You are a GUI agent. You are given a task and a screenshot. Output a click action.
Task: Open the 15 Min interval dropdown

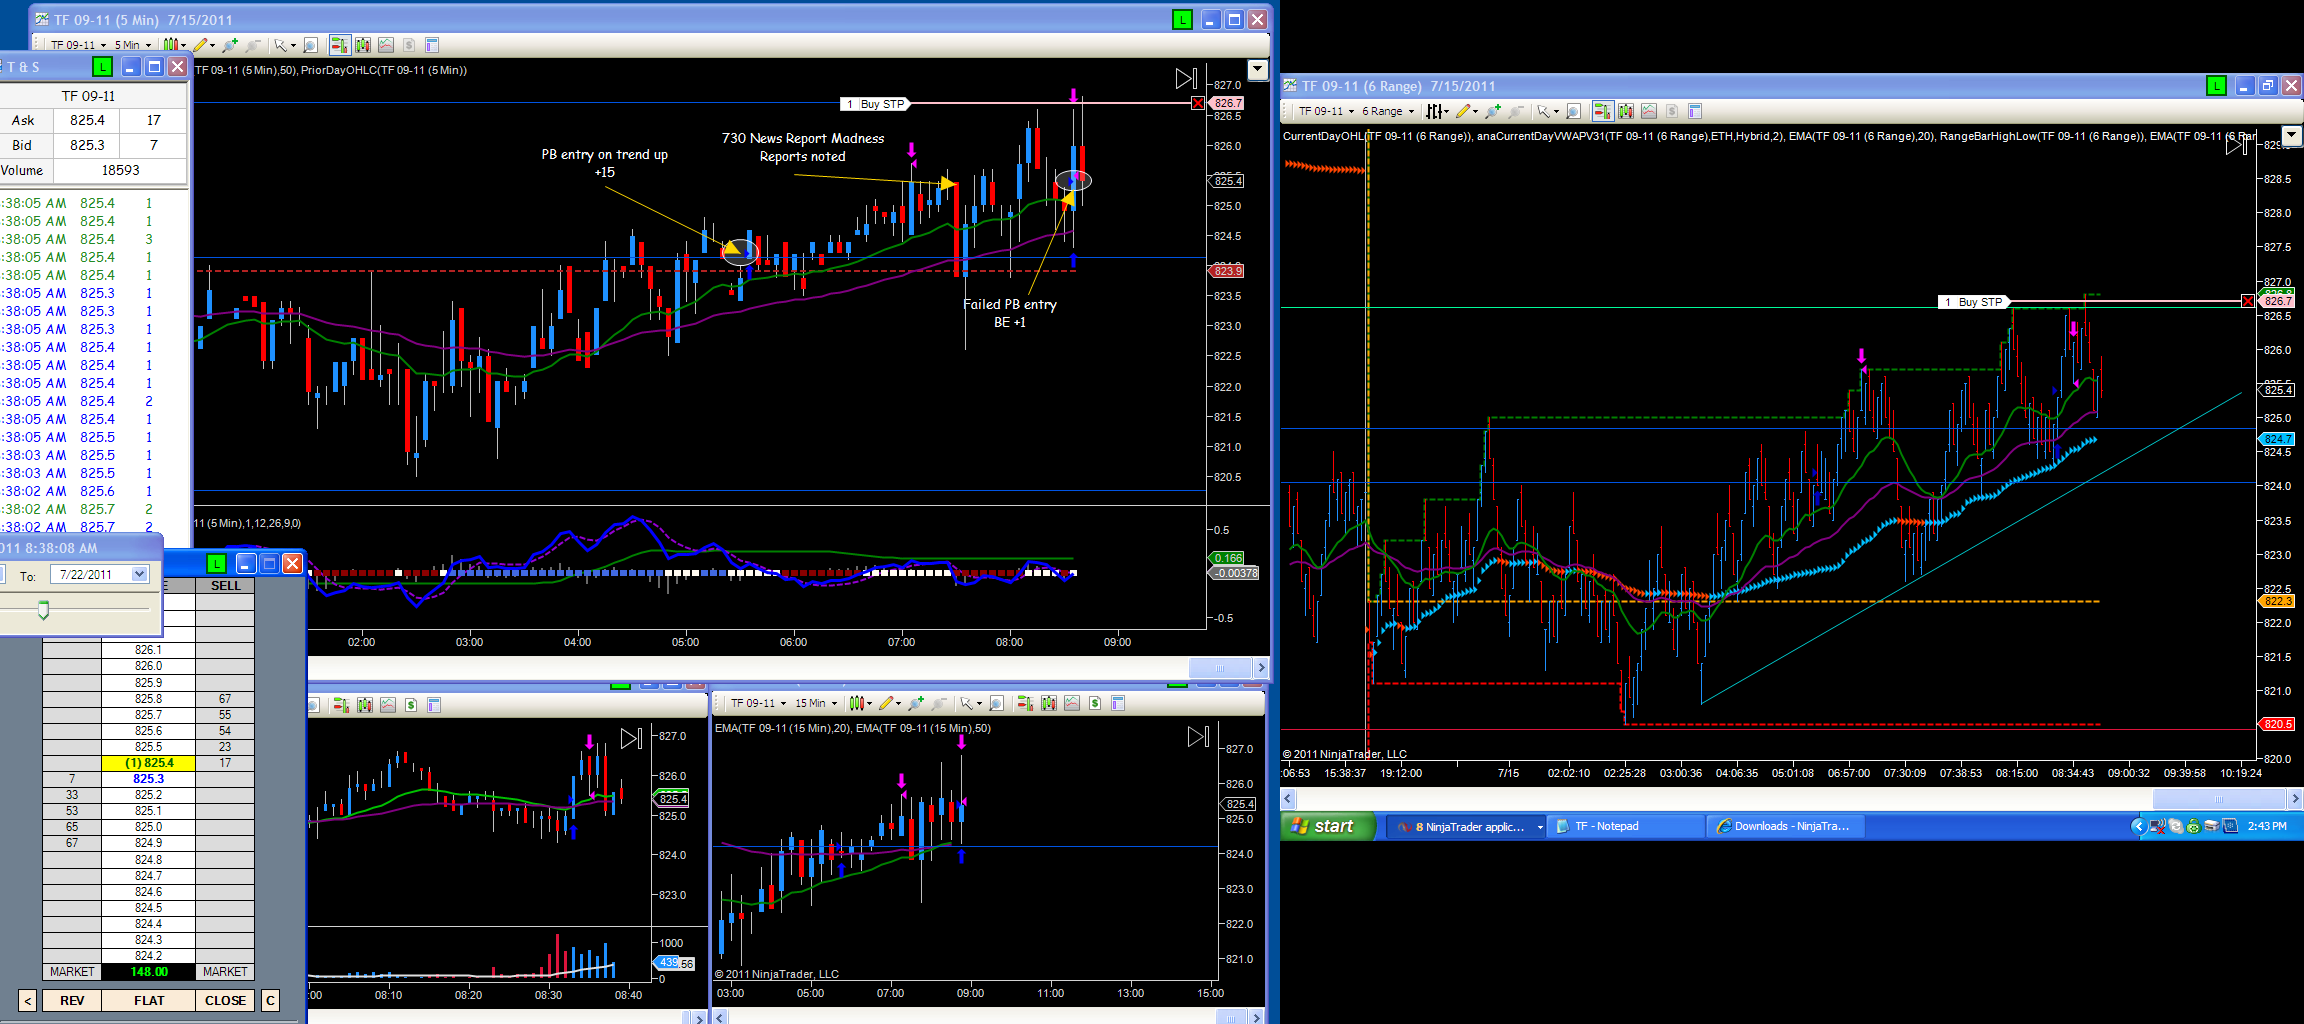click(815, 703)
